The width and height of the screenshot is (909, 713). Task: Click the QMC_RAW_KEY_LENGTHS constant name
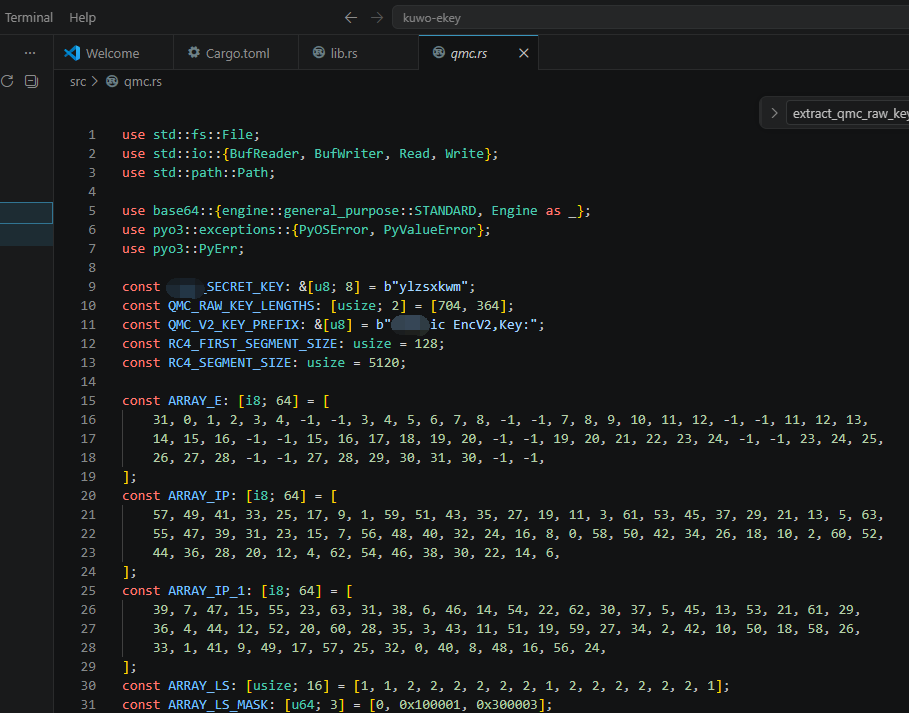click(x=241, y=305)
